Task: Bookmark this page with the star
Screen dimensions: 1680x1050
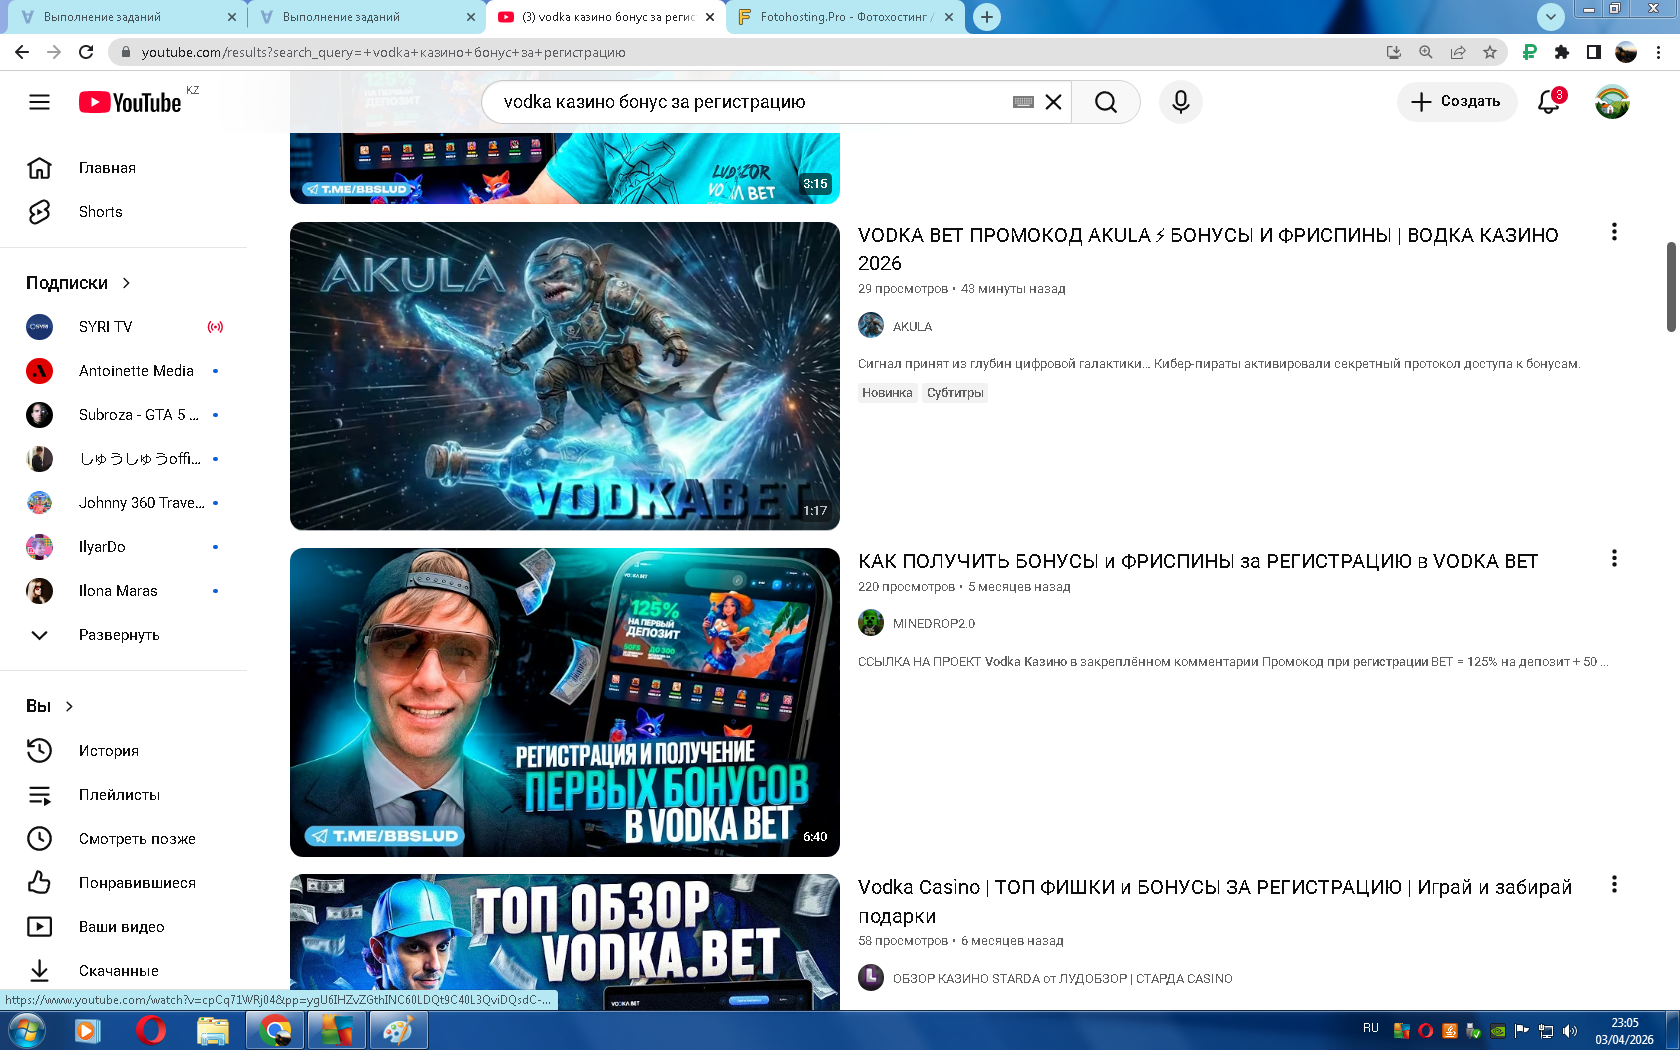Action: [1490, 52]
